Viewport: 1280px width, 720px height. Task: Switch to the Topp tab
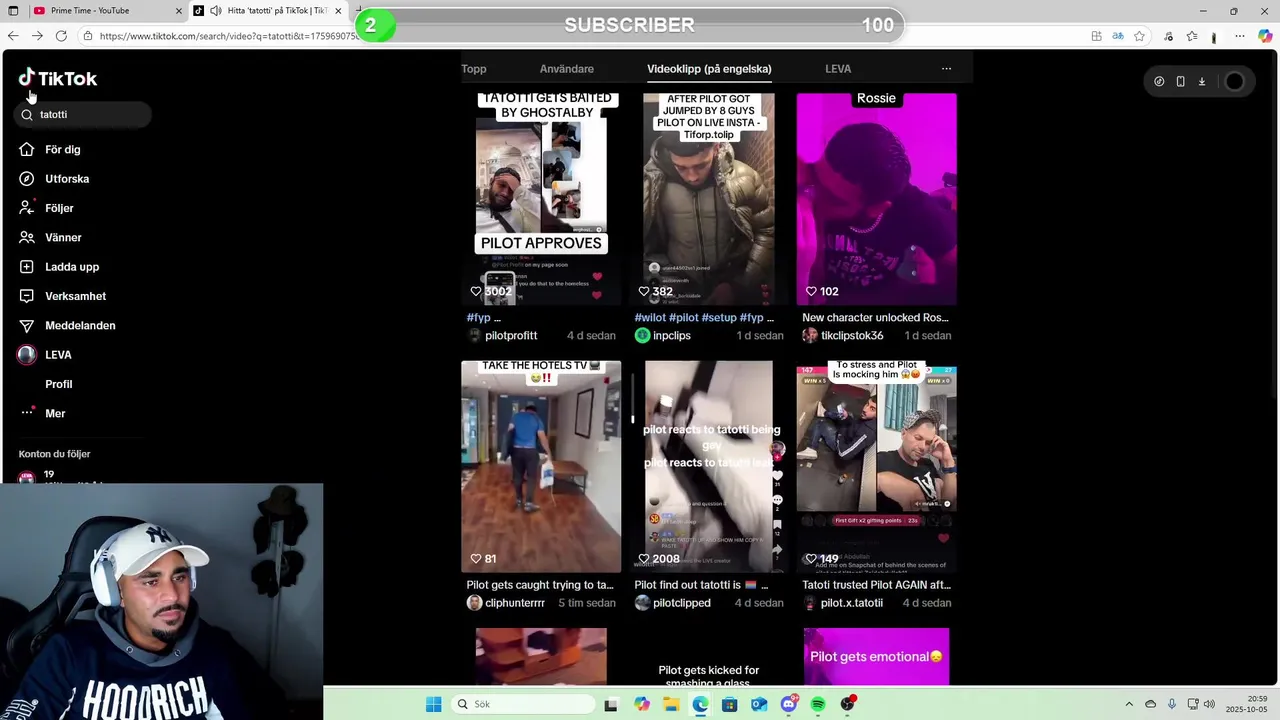474,69
